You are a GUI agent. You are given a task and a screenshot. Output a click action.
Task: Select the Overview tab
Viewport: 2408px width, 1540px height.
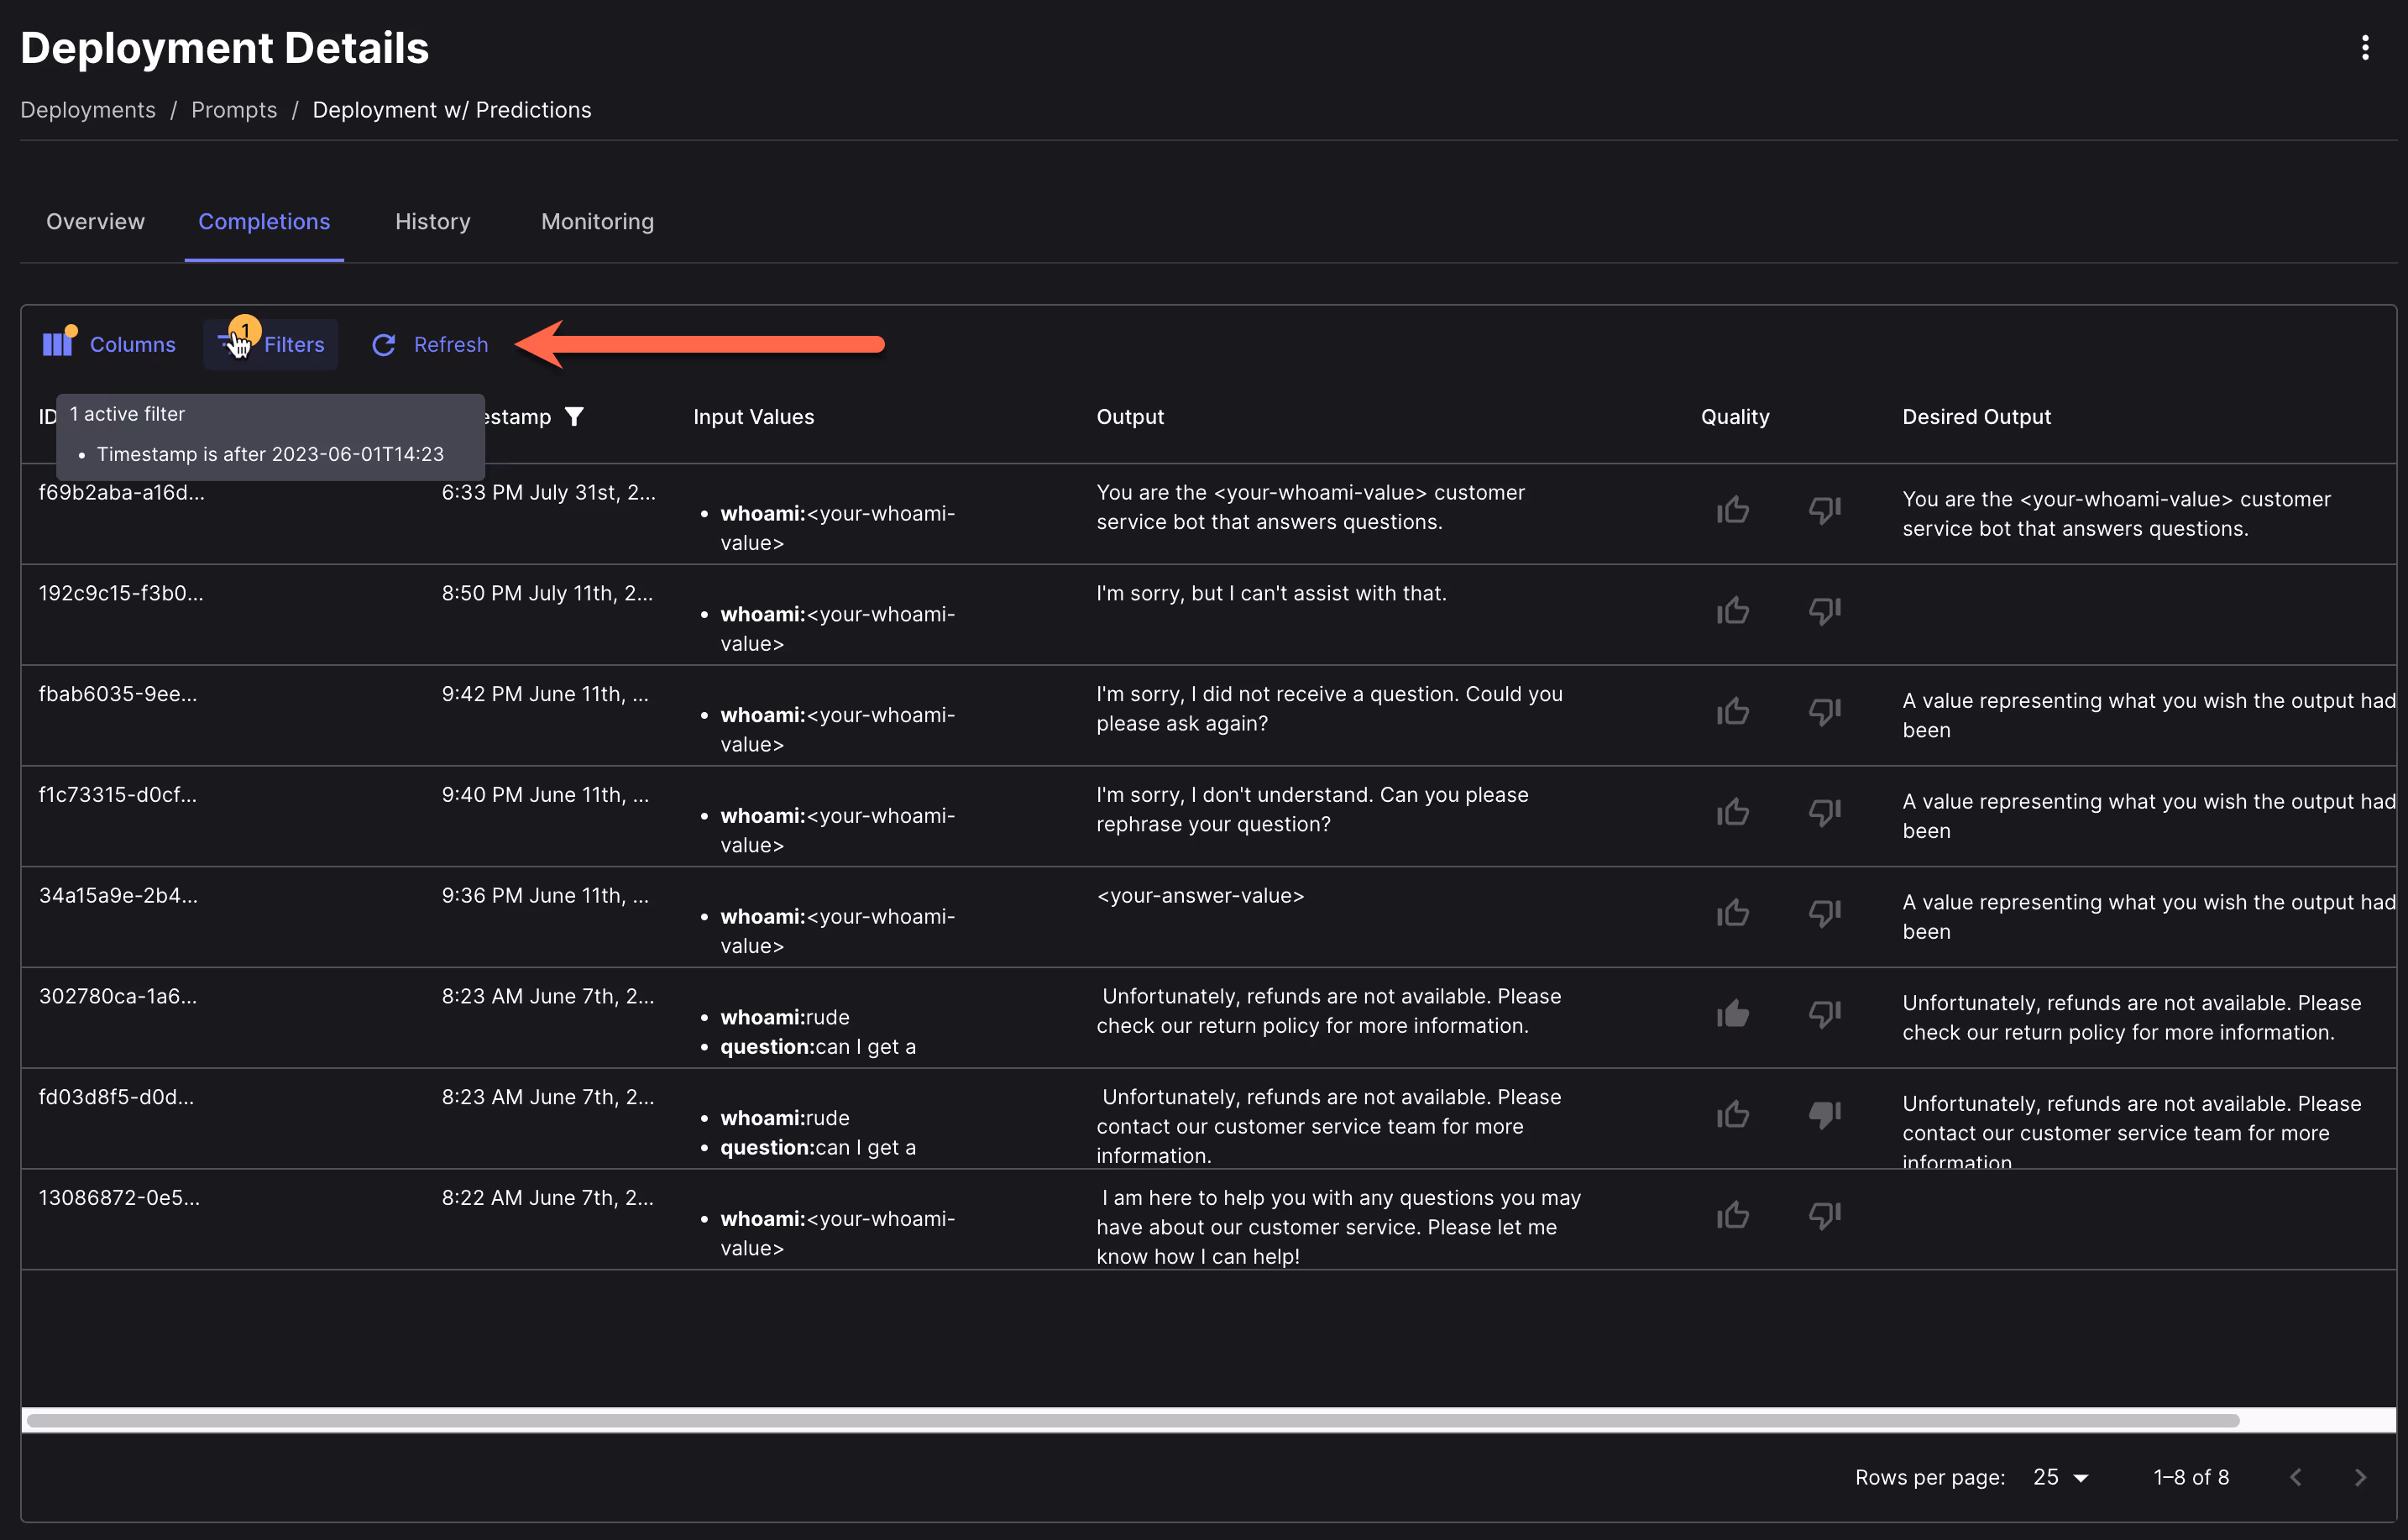point(95,221)
